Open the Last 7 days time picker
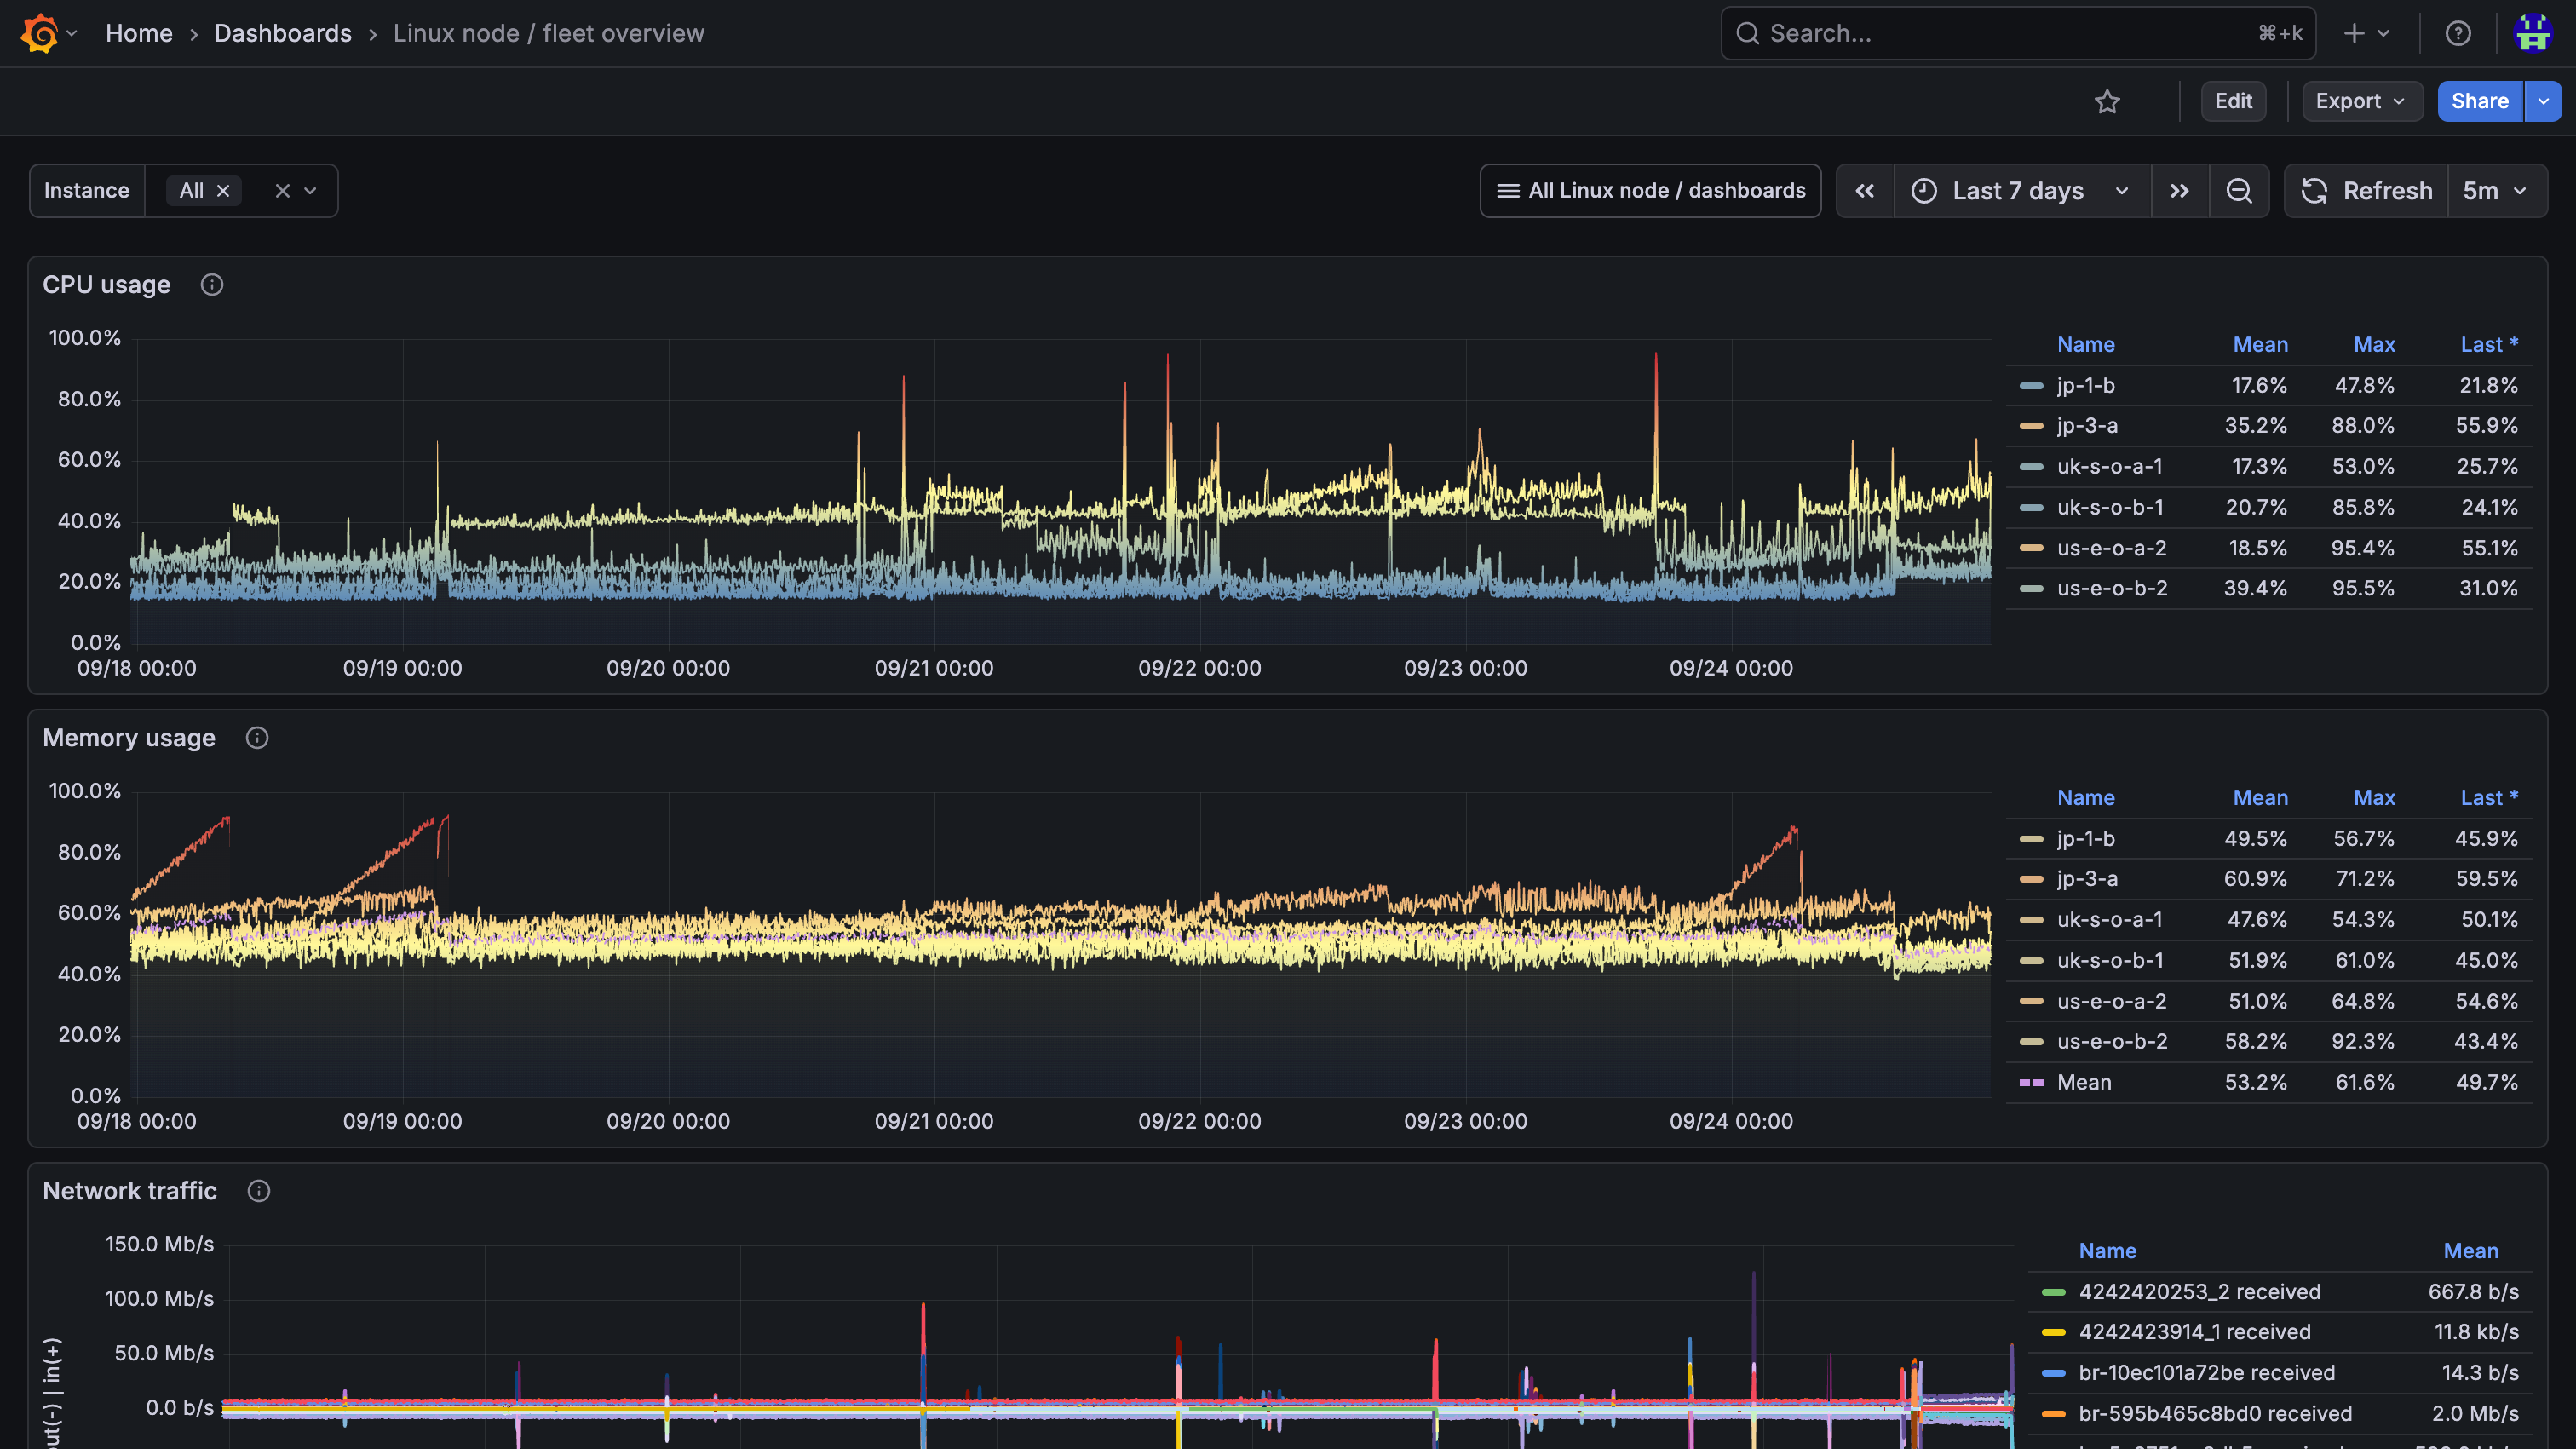This screenshot has height=1449, width=2576. pyautogui.click(x=2022, y=191)
